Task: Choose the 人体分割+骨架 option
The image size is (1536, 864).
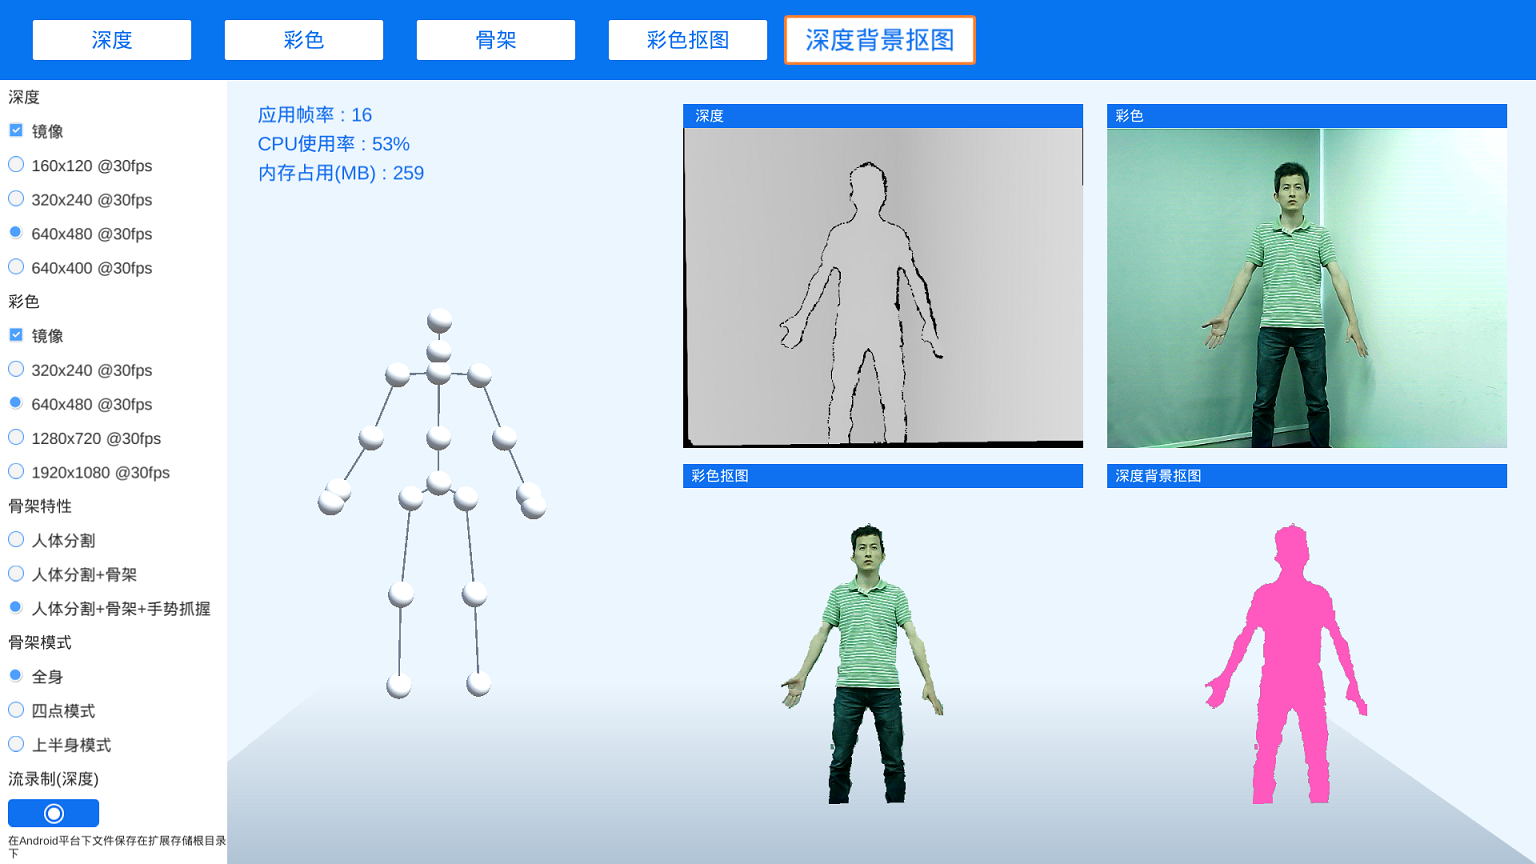Action: point(16,573)
